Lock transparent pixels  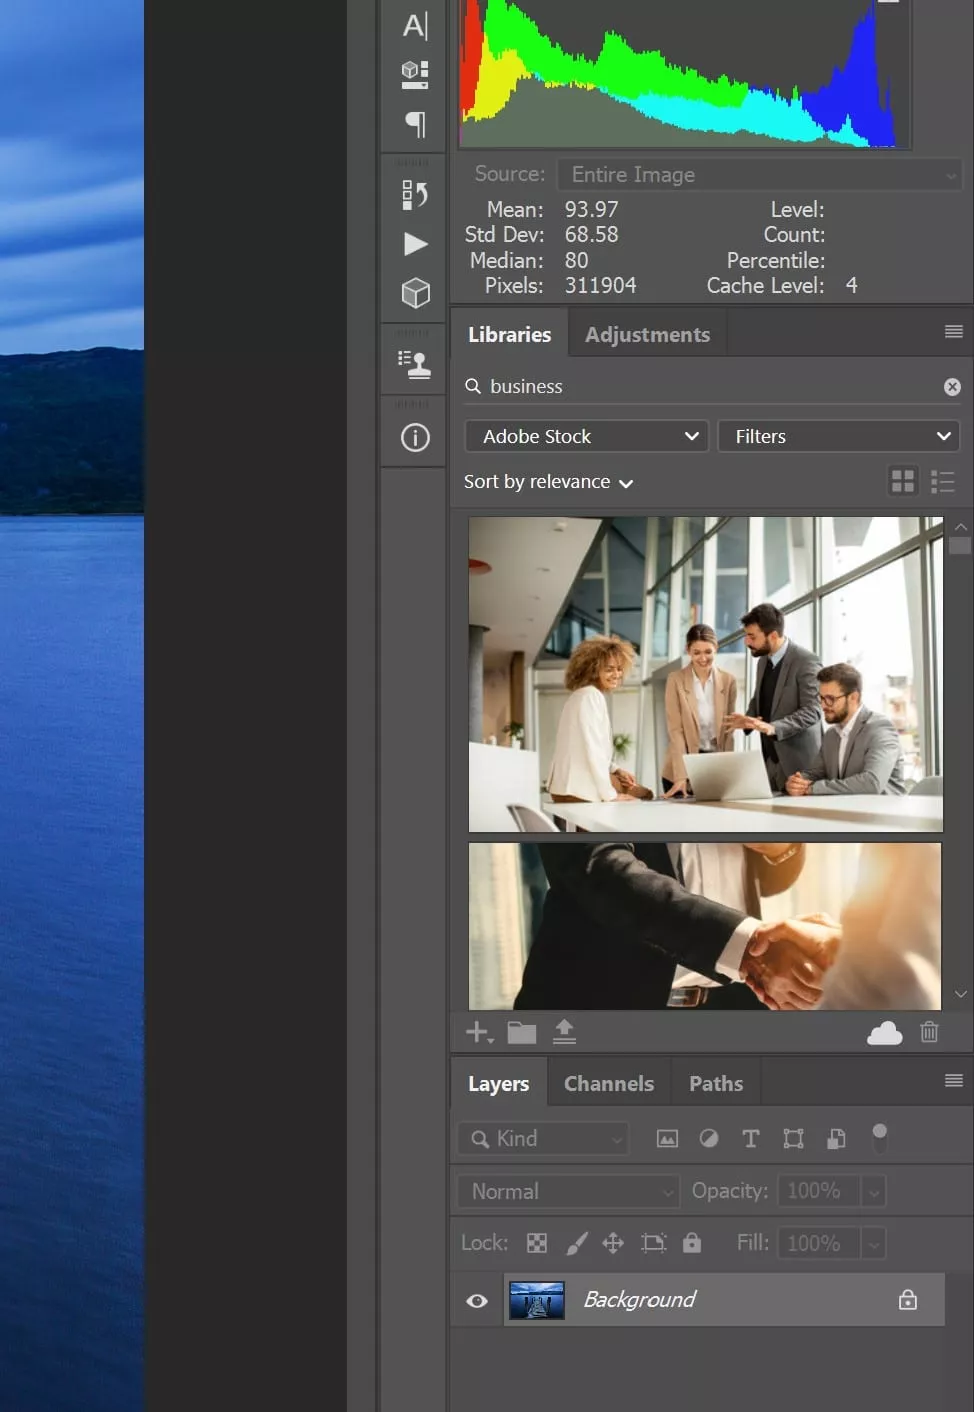537,1243
